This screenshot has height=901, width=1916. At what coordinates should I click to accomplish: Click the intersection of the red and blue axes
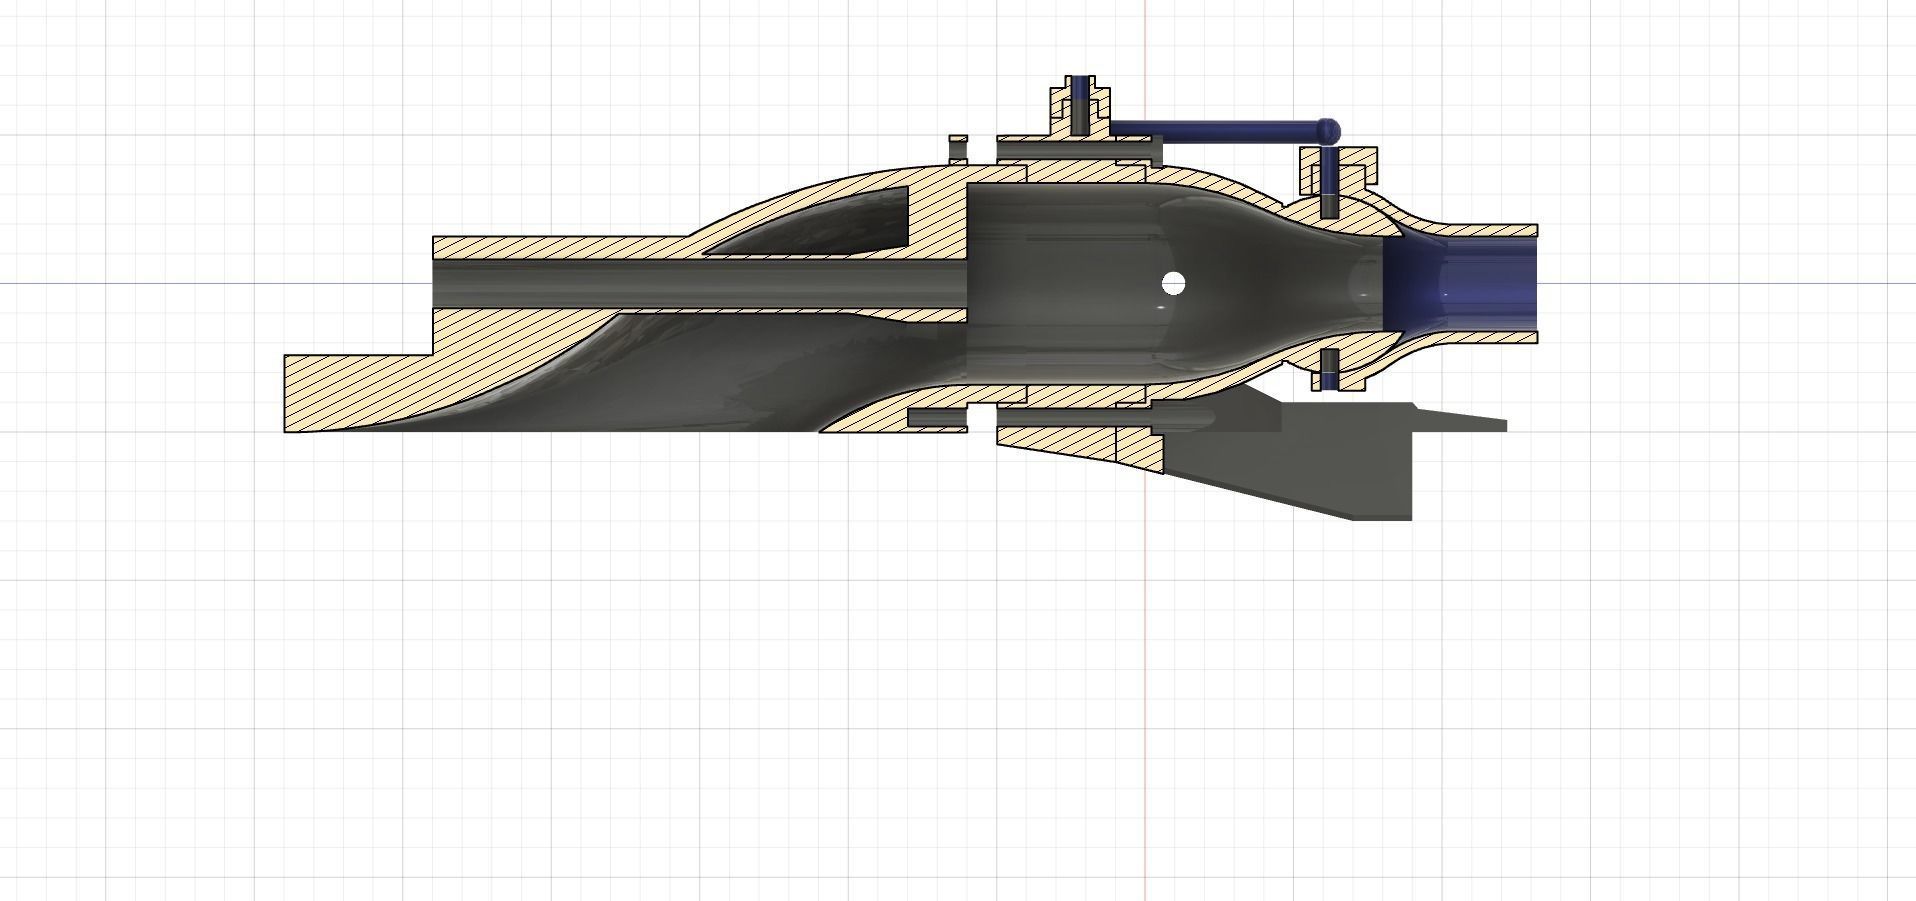tap(1145, 283)
